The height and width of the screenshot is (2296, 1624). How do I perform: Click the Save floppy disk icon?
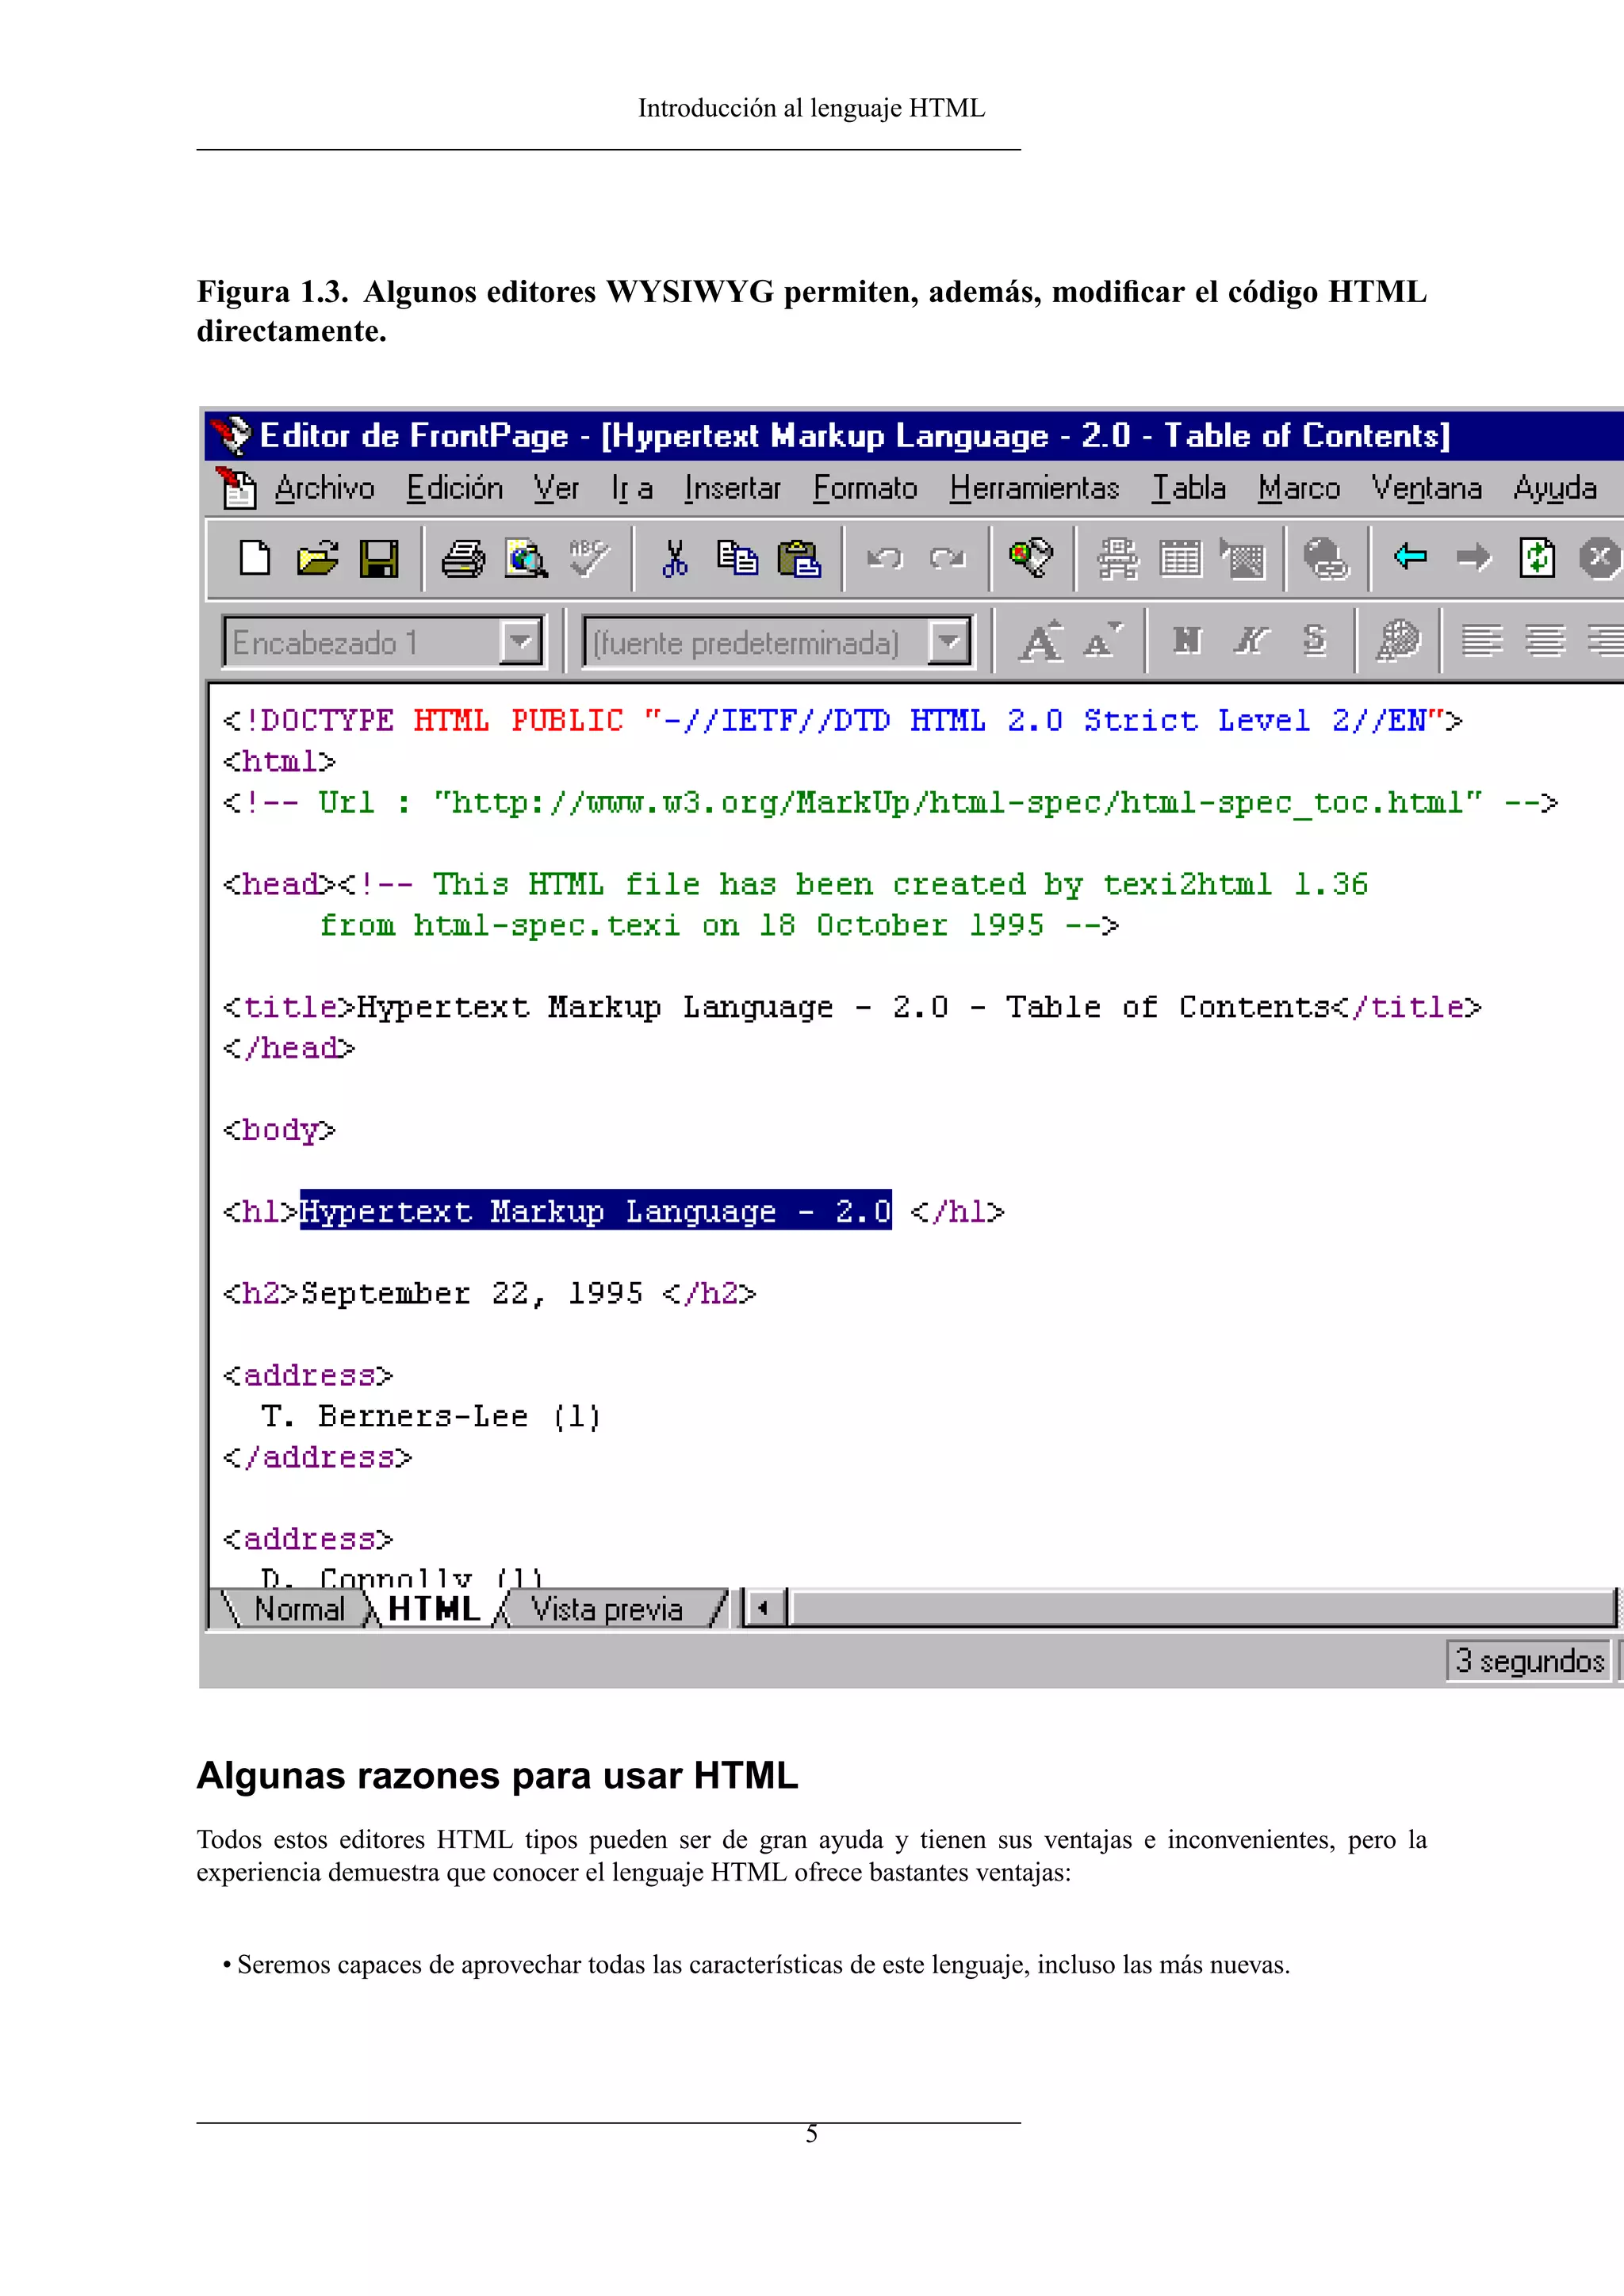[379, 558]
